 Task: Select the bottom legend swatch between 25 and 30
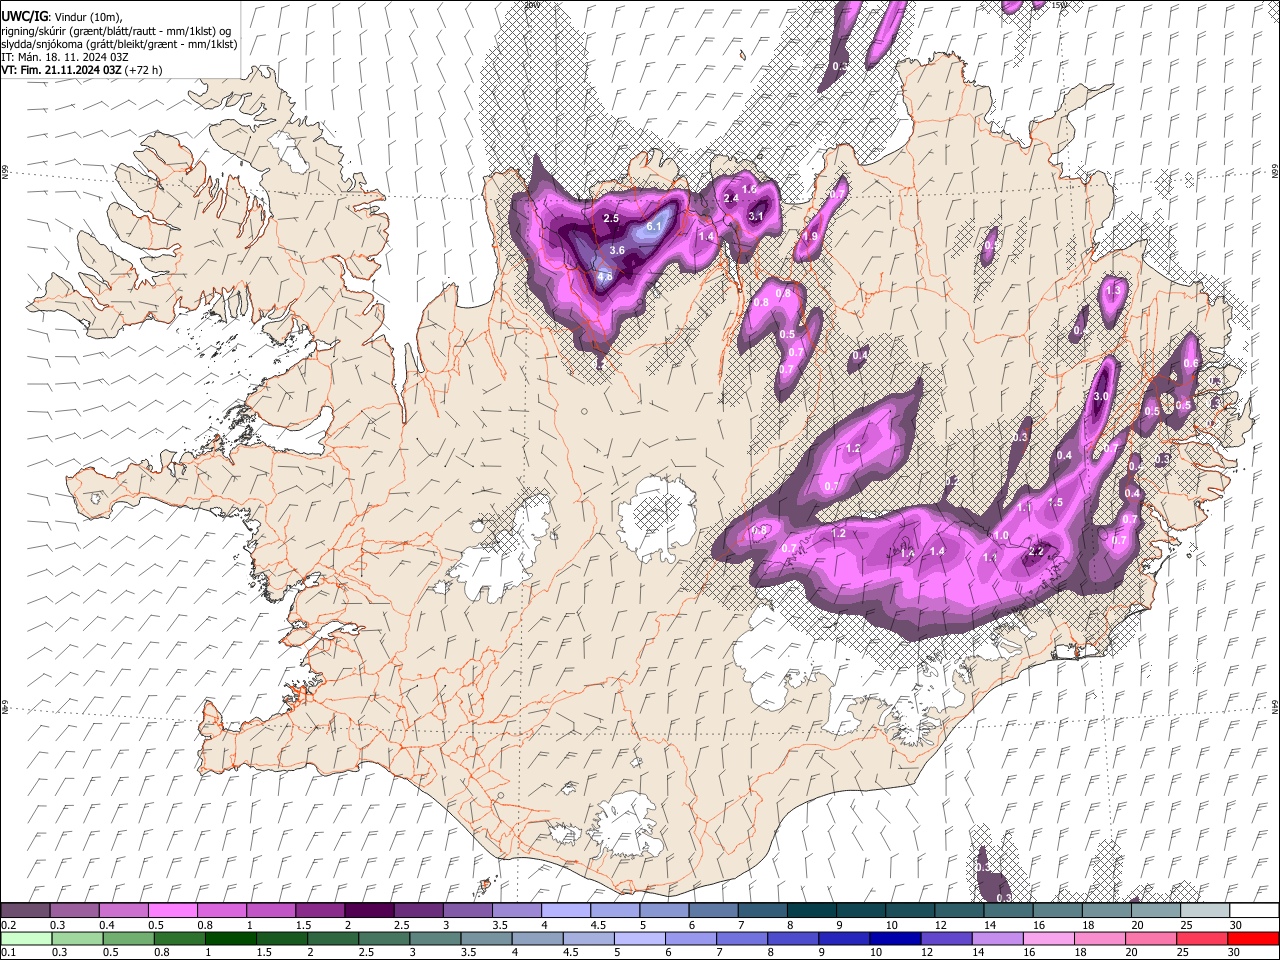(1202, 939)
